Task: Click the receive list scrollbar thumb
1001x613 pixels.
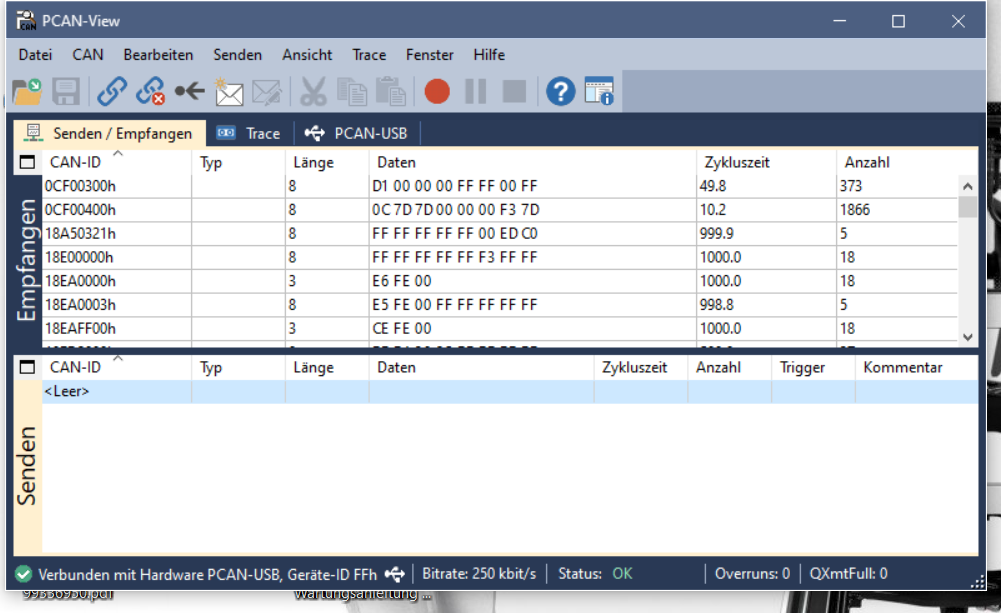Action: coord(968,207)
